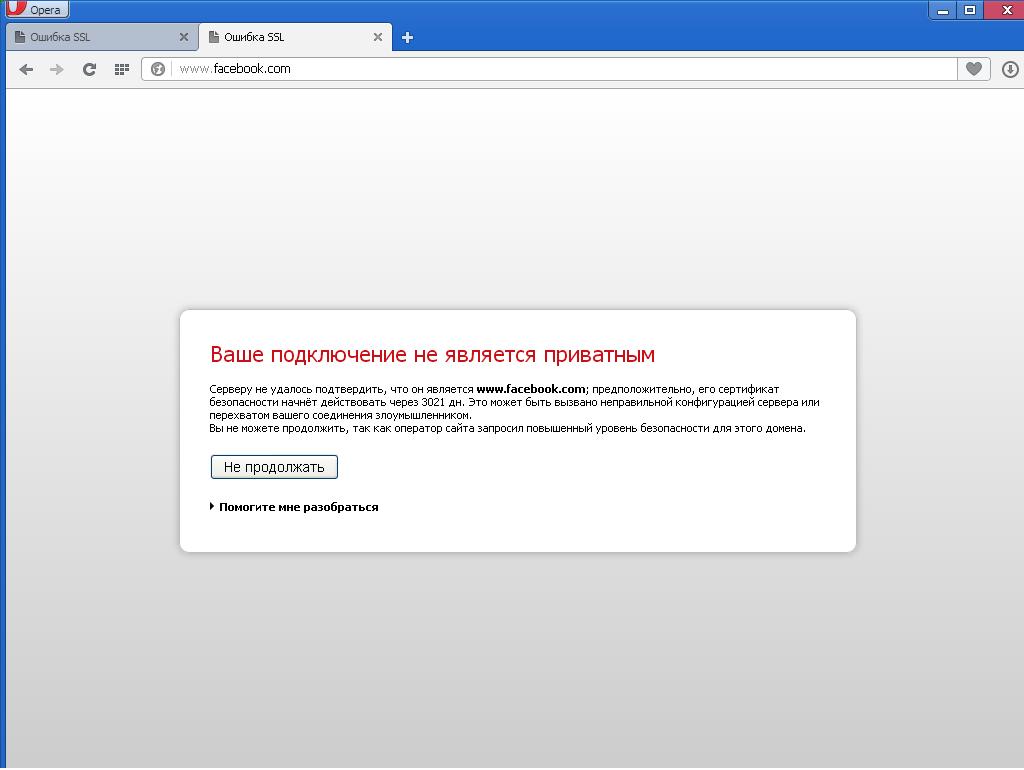Minimize the Opera window

click(942, 10)
